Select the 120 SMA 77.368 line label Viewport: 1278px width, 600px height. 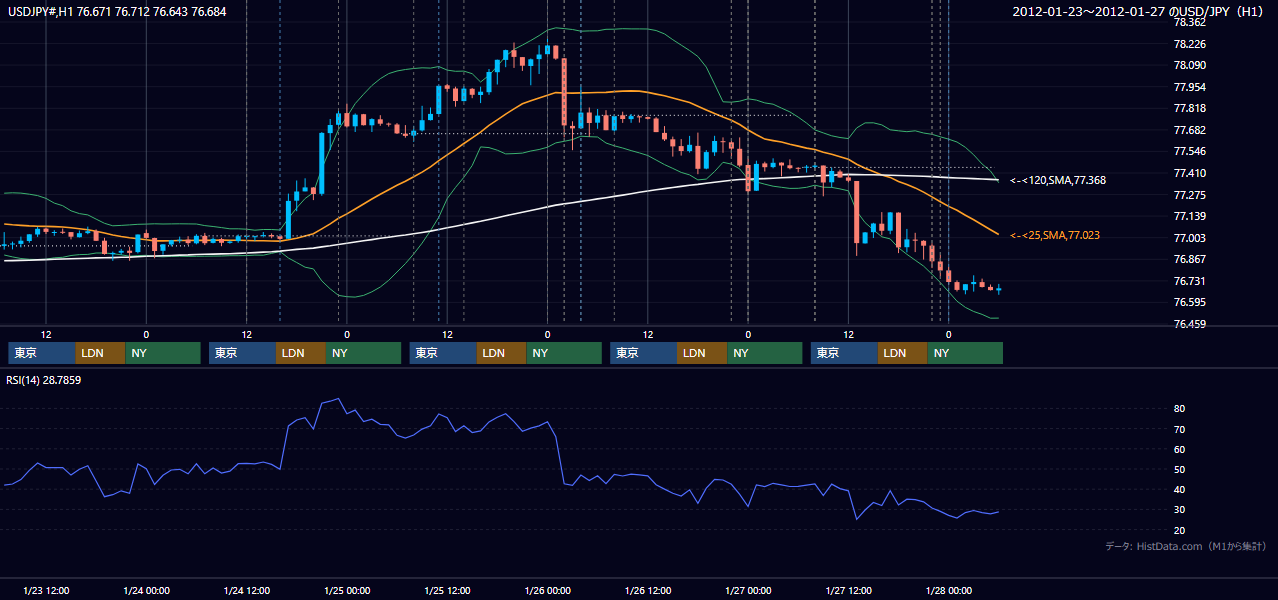1057,181
